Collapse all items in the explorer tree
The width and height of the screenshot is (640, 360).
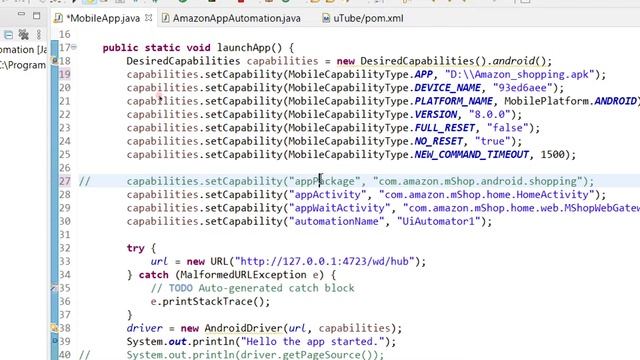[9, 35]
